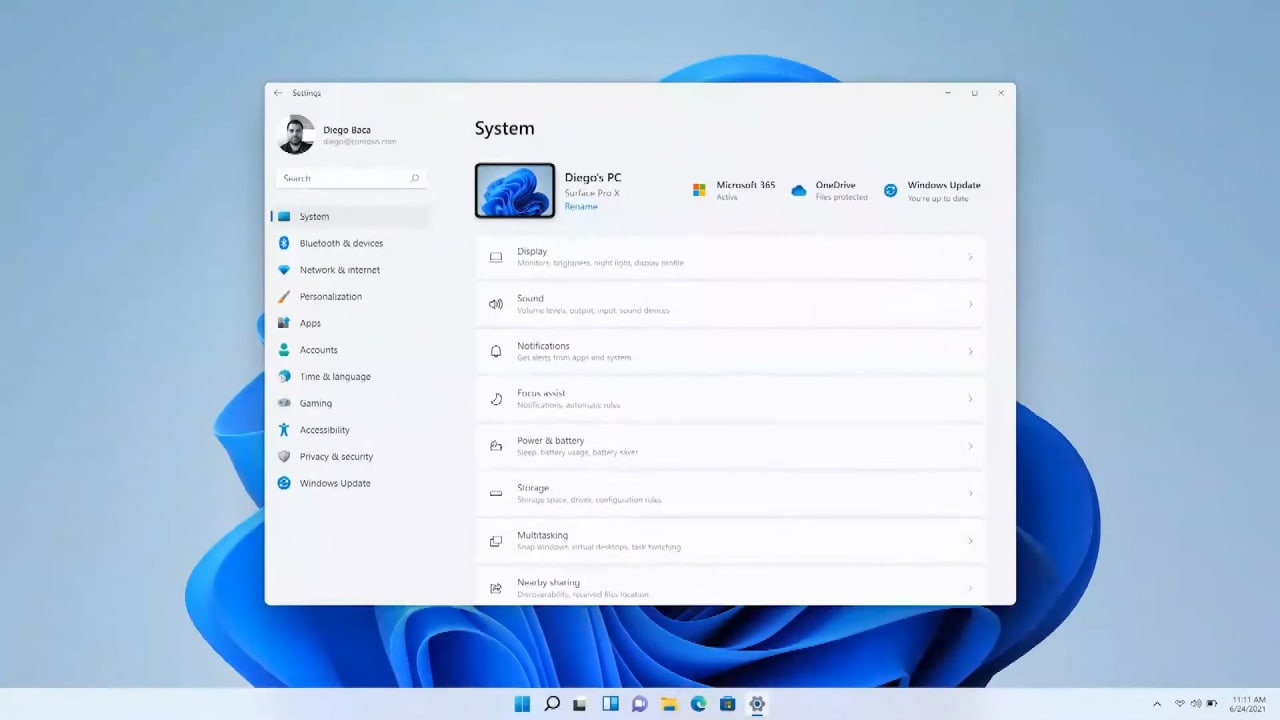This screenshot has width=1280, height=720.
Task: Click the Rename link under Diego's PC
Action: point(581,207)
